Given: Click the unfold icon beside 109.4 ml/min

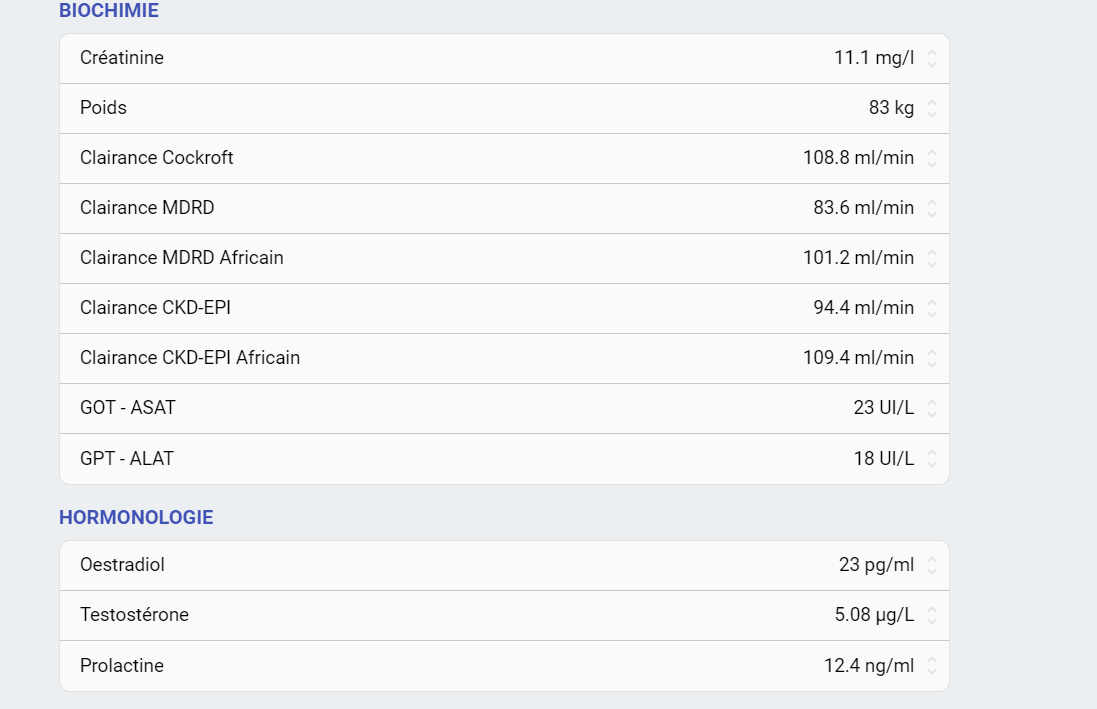Looking at the screenshot, I should (x=931, y=358).
